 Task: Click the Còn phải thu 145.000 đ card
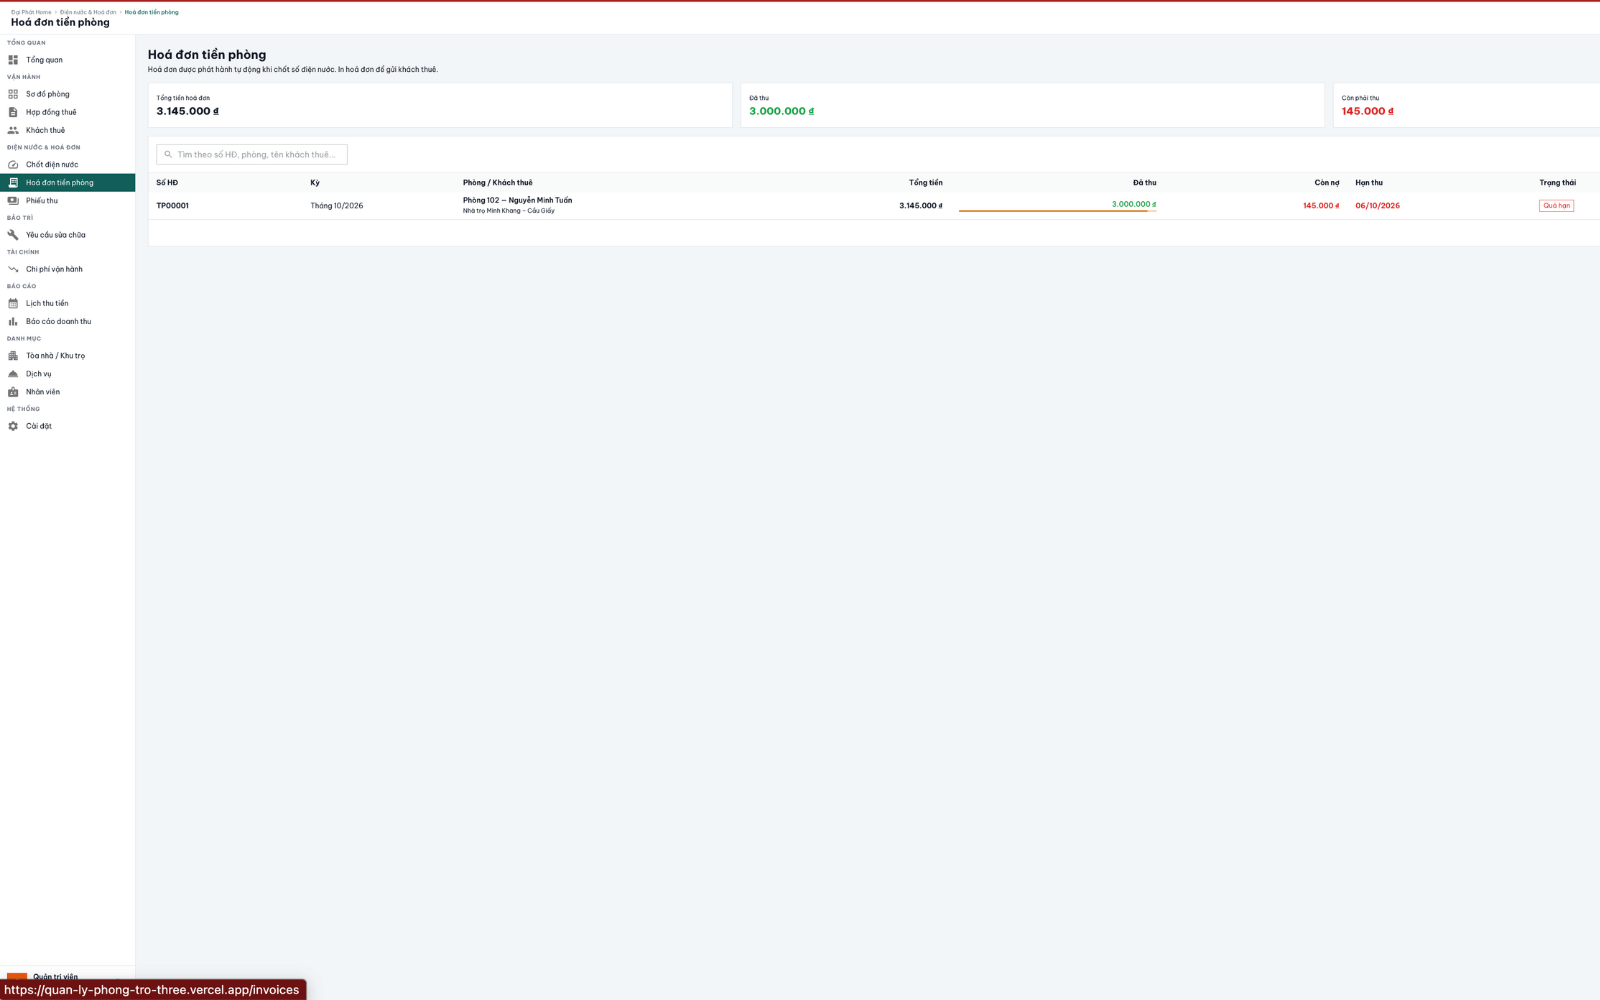pyautogui.click(x=1466, y=105)
